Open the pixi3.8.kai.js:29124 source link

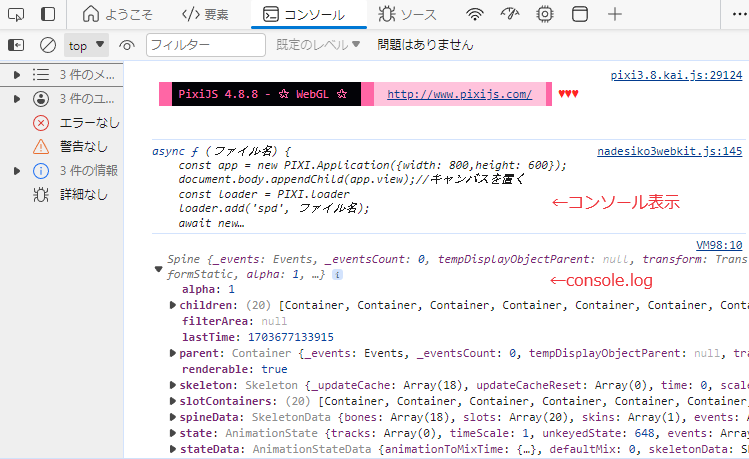[676, 75]
